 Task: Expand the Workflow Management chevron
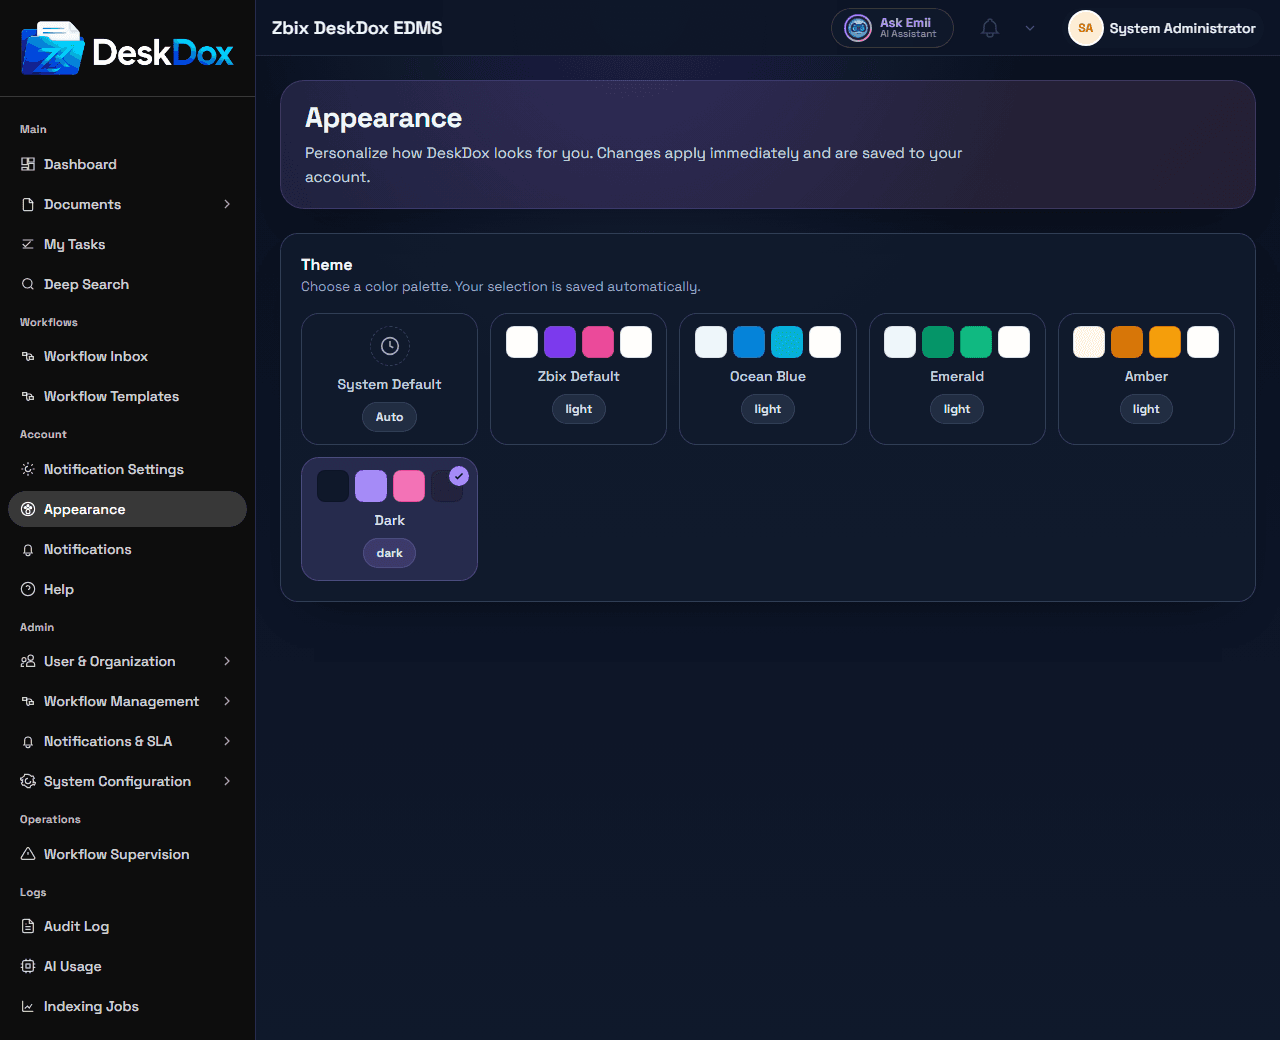(x=227, y=701)
